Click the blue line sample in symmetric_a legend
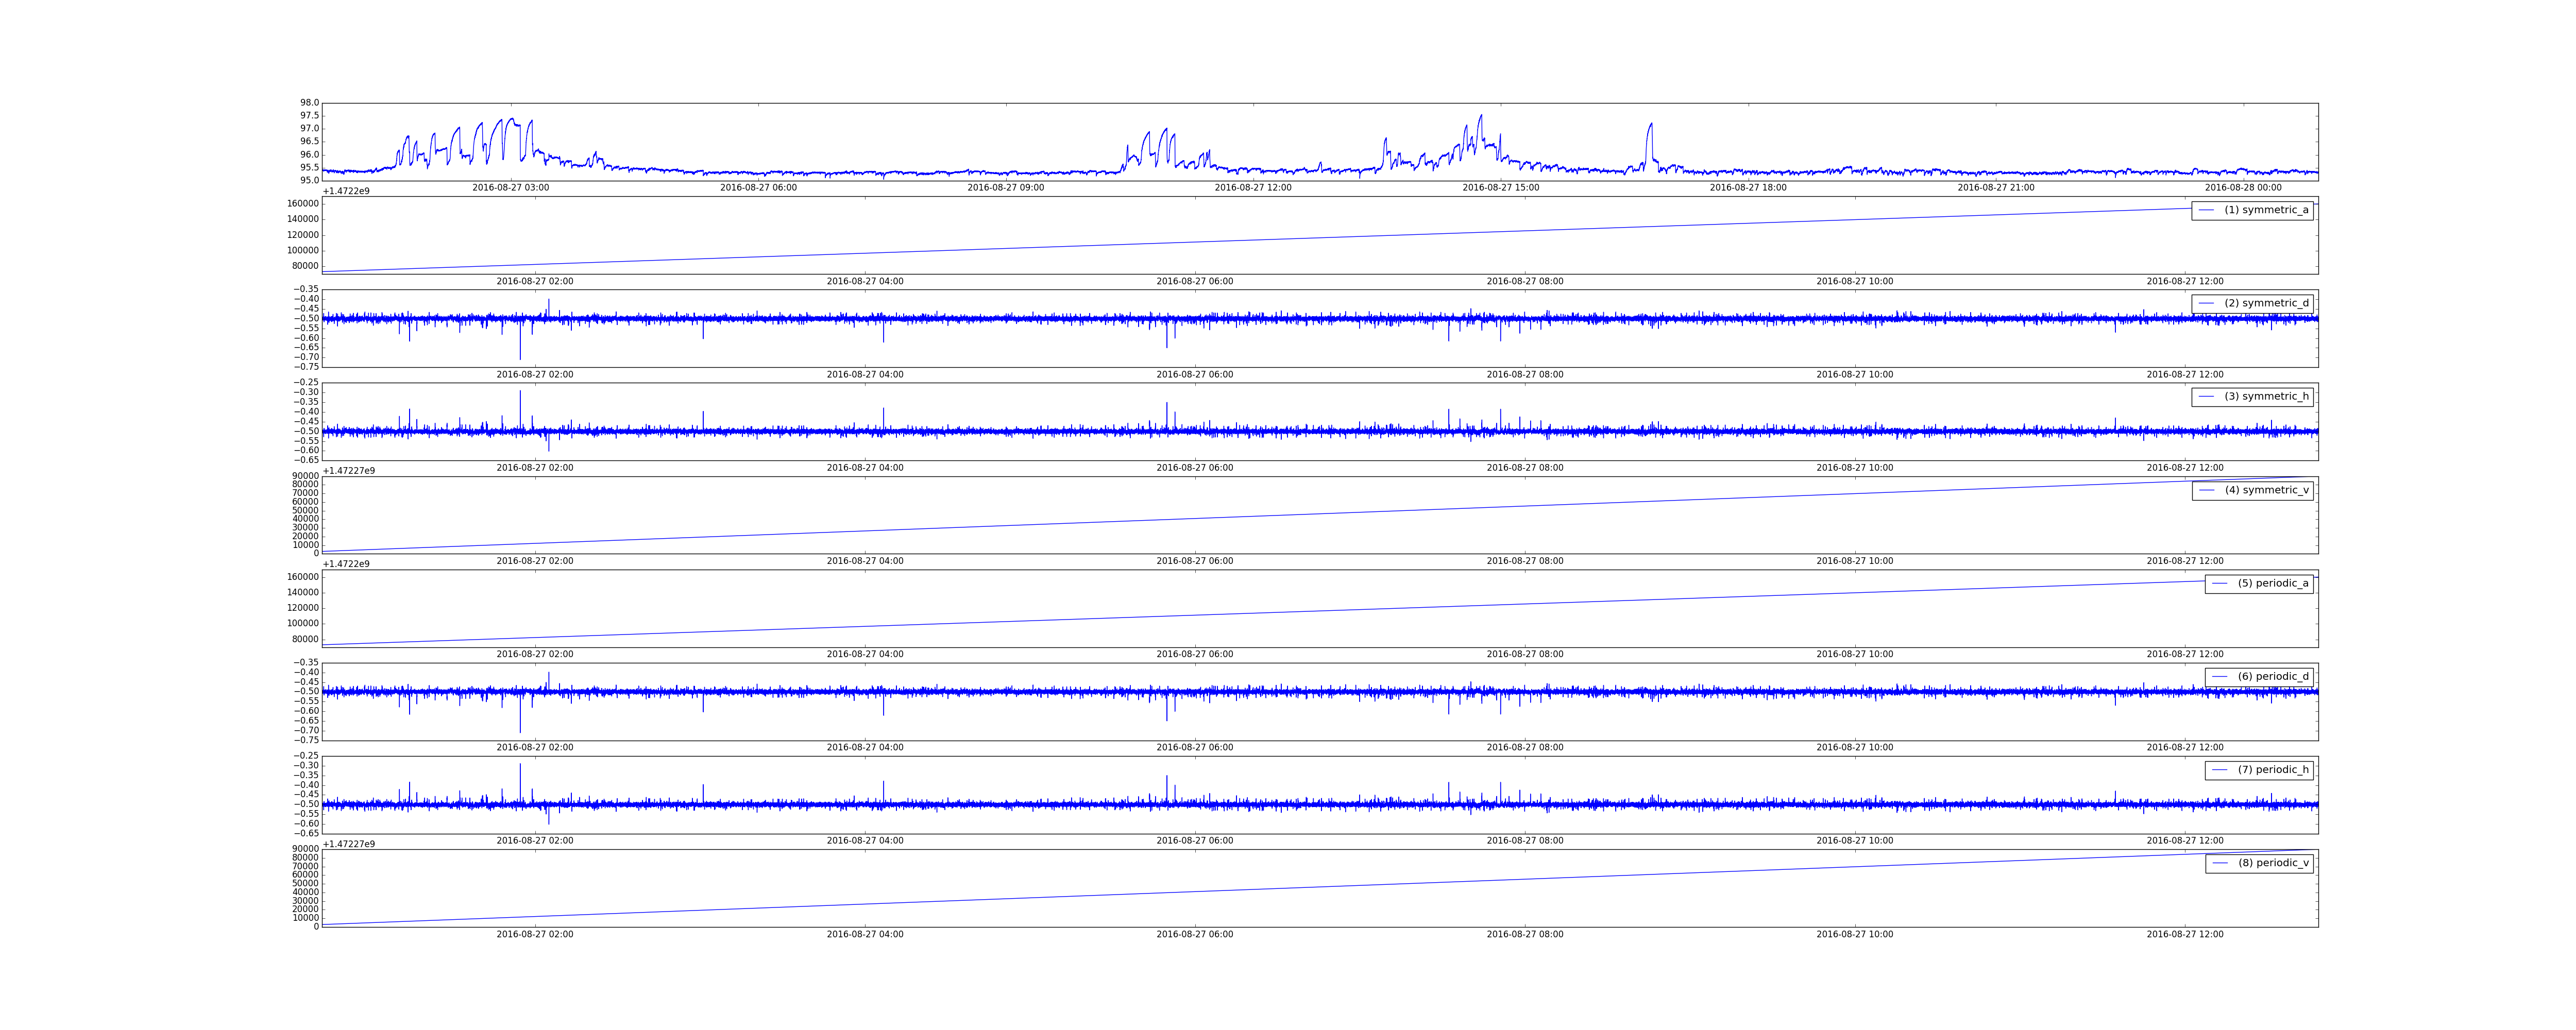This screenshot has height=1030, width=2576. point(2207,210)
